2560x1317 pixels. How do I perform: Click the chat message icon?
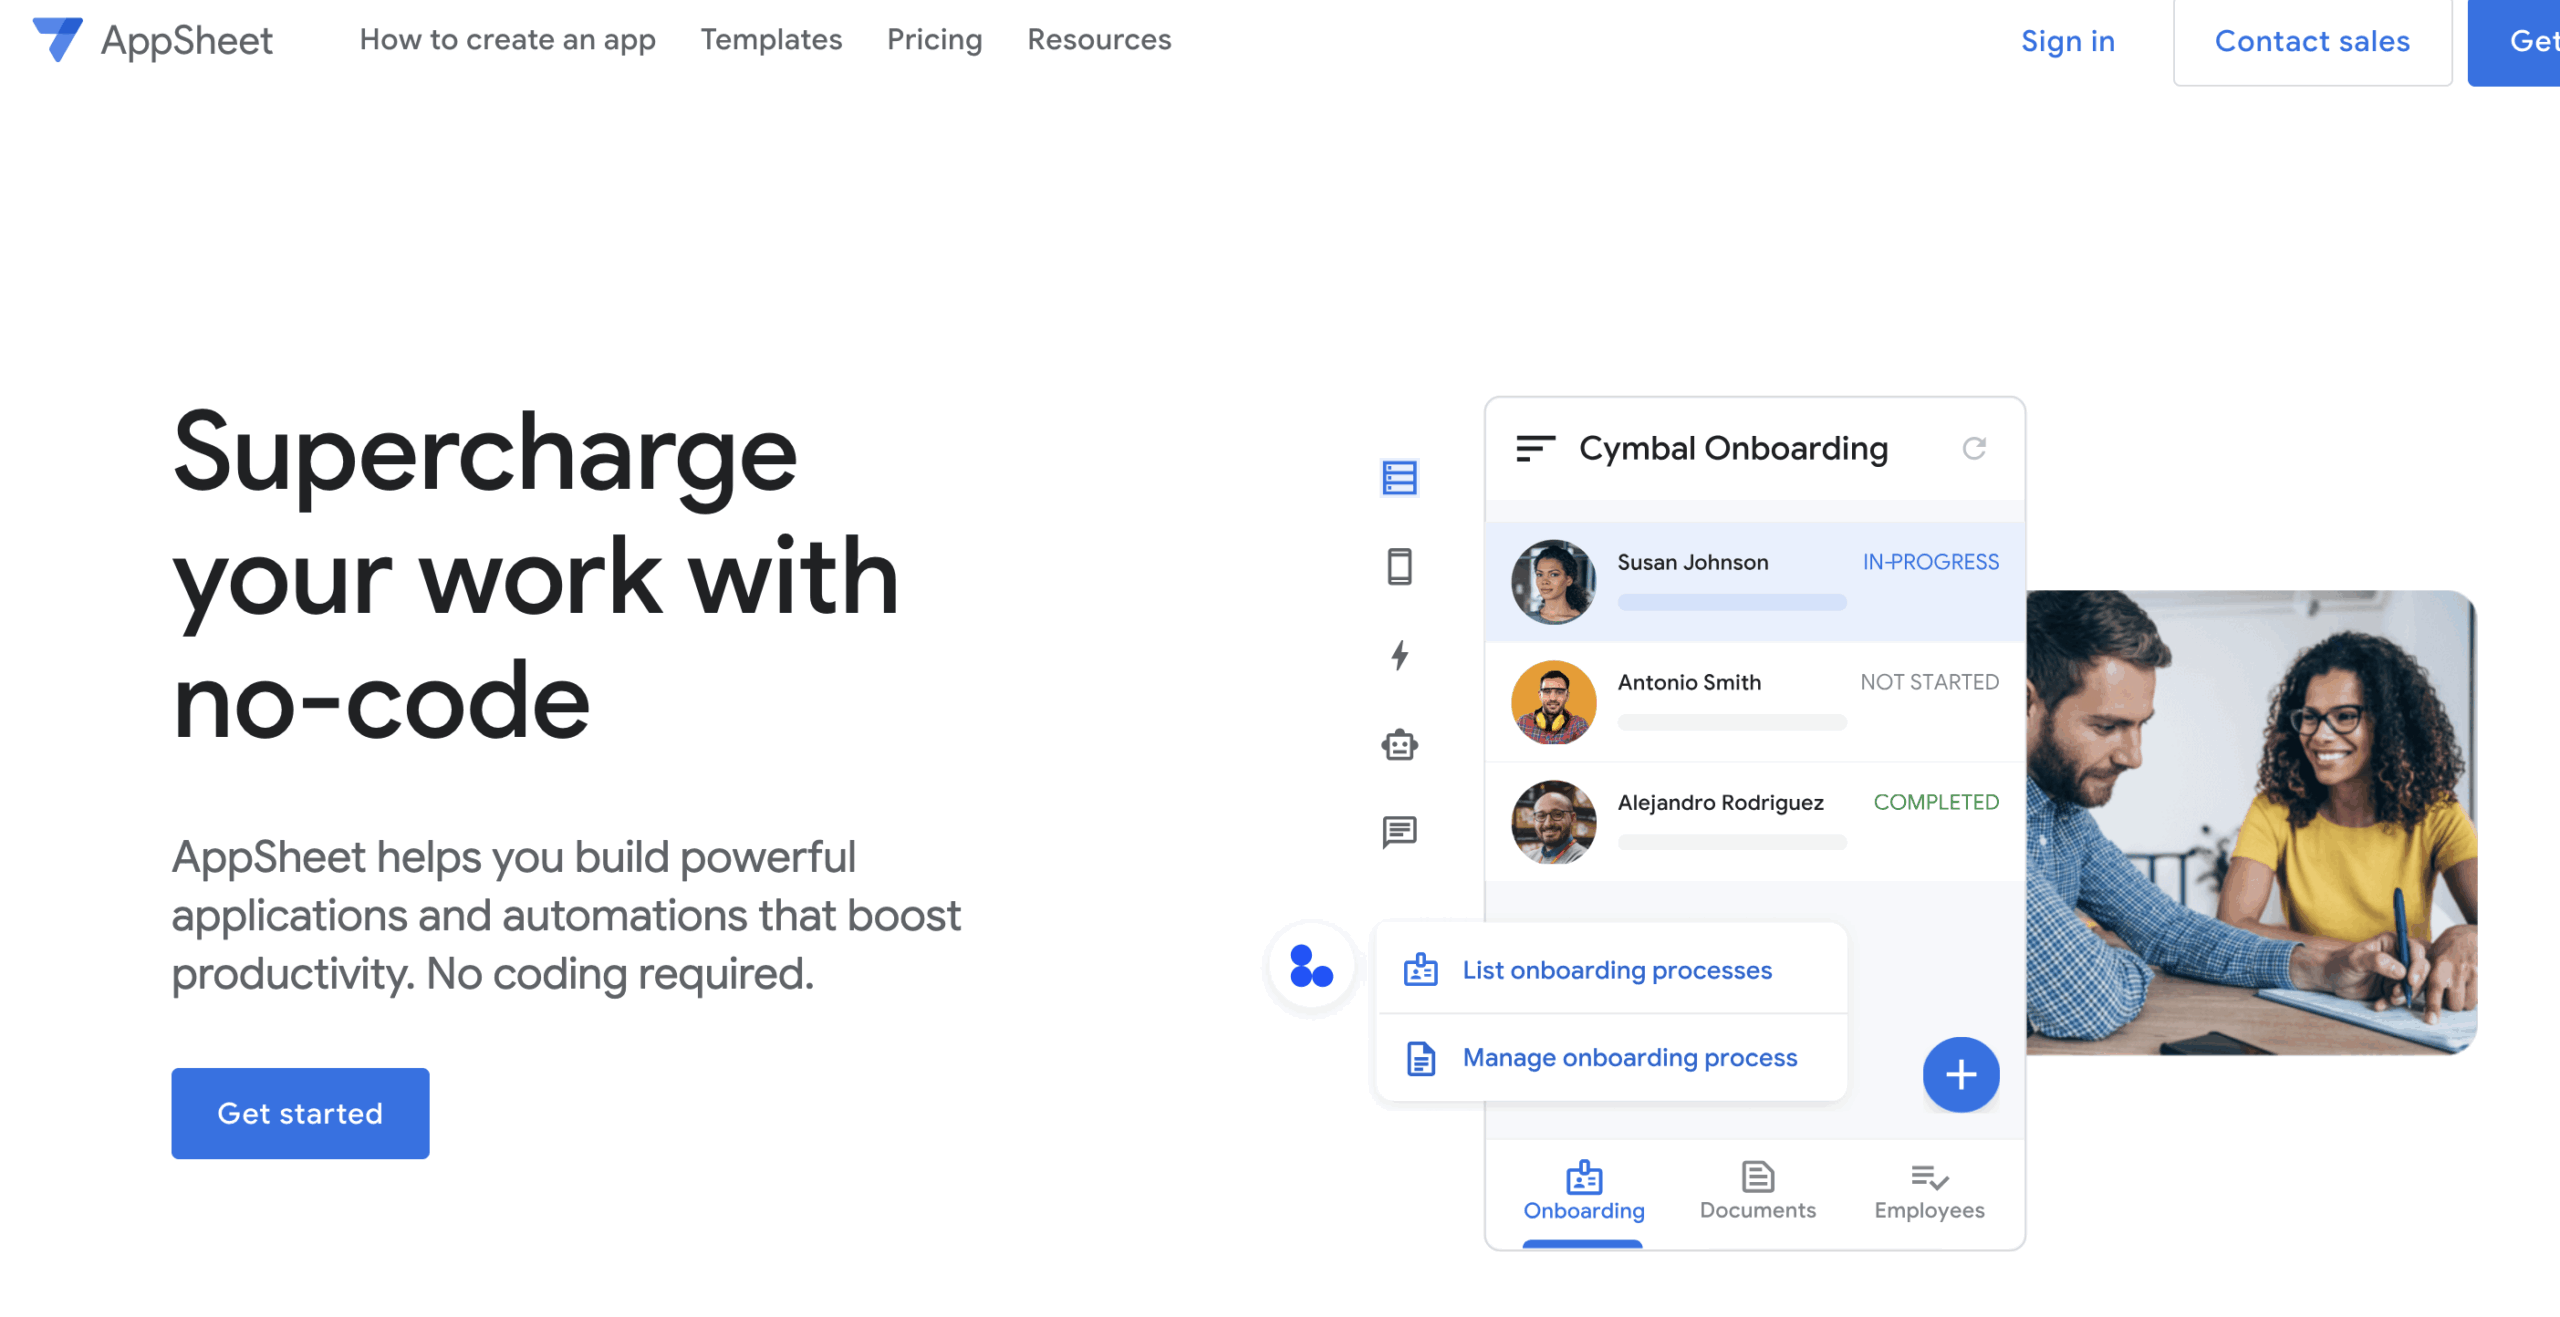click(1399, 831)
